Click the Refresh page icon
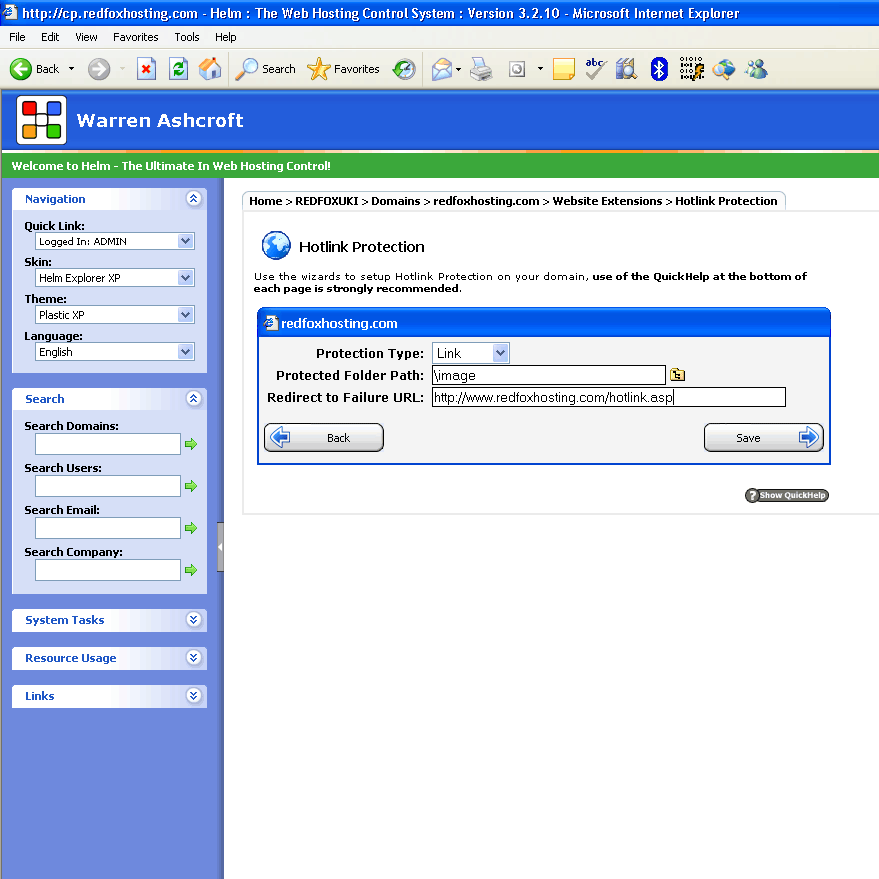This screenshot has height=879, width=879. tap(178, 70)
